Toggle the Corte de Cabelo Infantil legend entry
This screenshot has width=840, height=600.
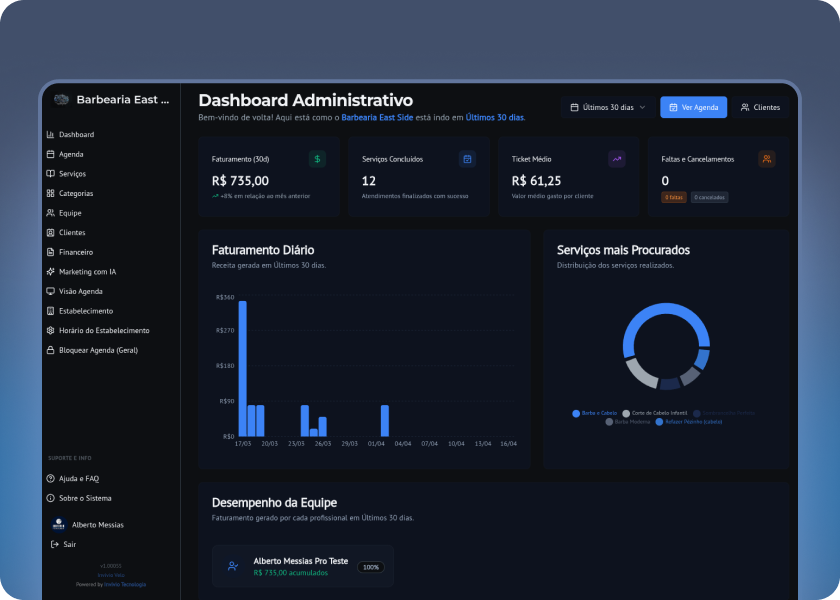tap(655, 413)
